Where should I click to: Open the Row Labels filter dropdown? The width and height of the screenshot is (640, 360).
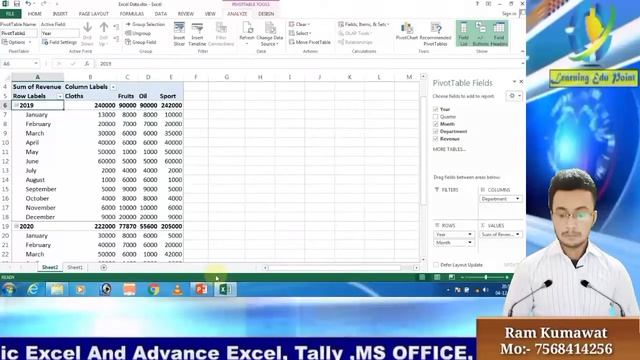(x=60, y=96)
